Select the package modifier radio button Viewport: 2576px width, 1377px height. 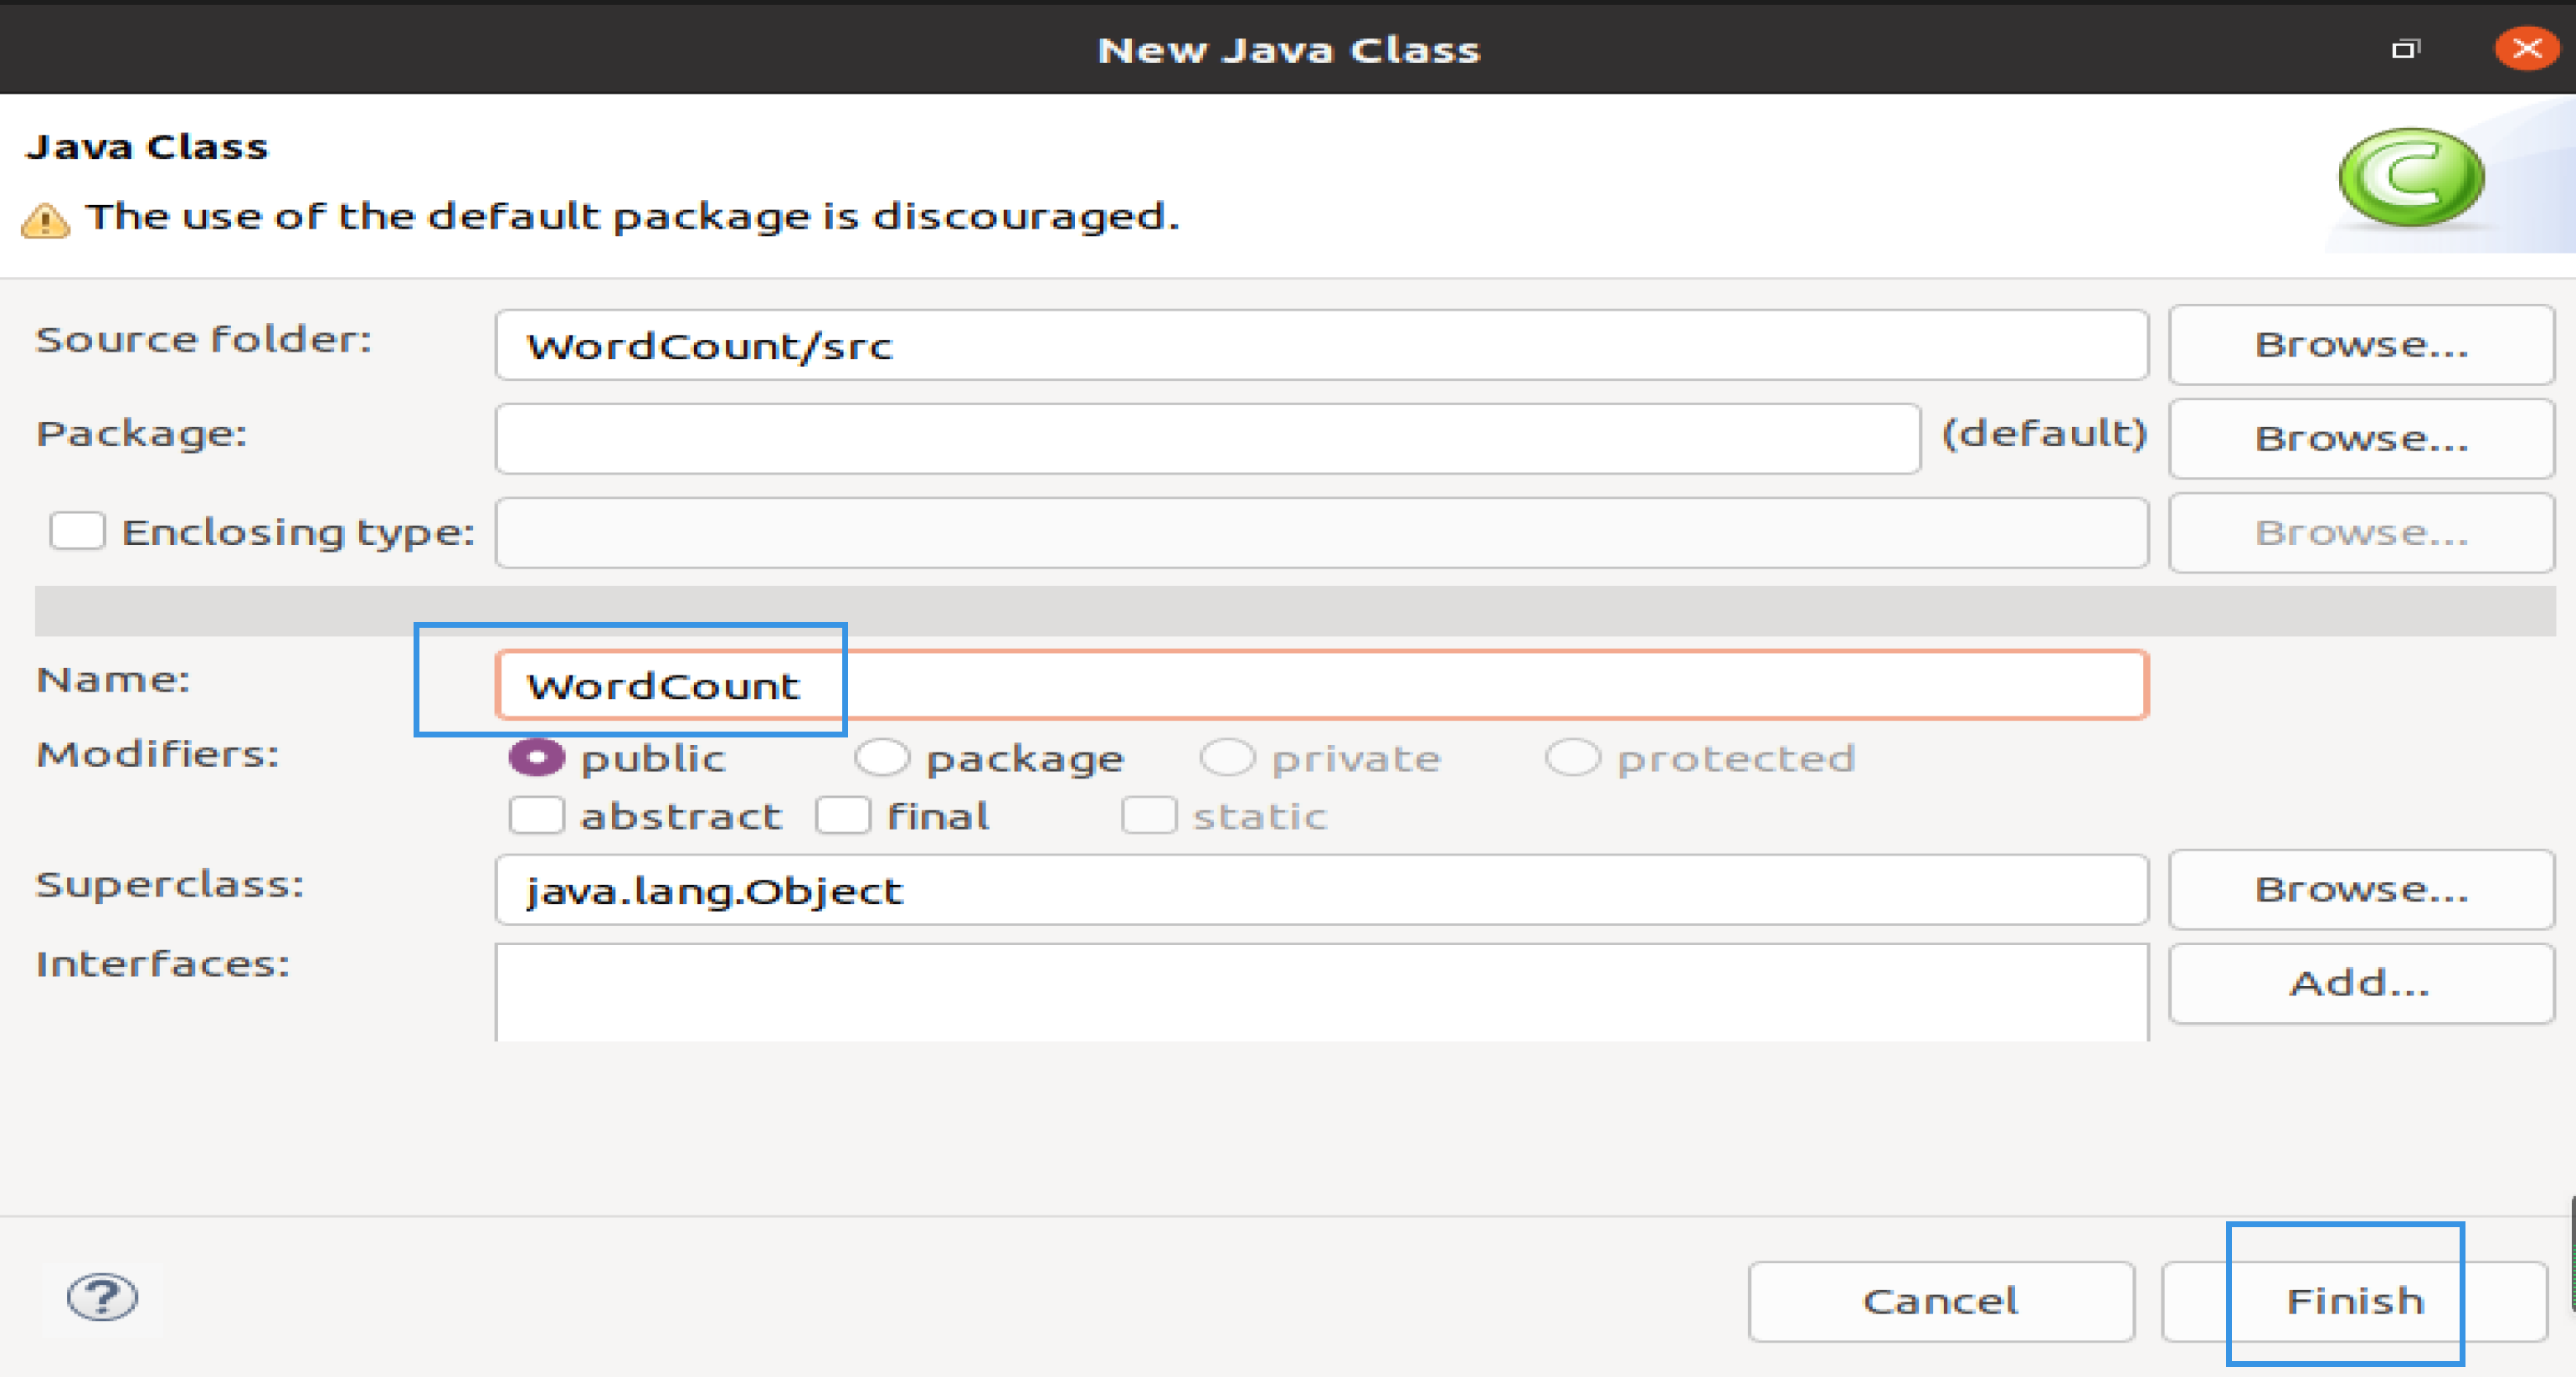point(882,758)
